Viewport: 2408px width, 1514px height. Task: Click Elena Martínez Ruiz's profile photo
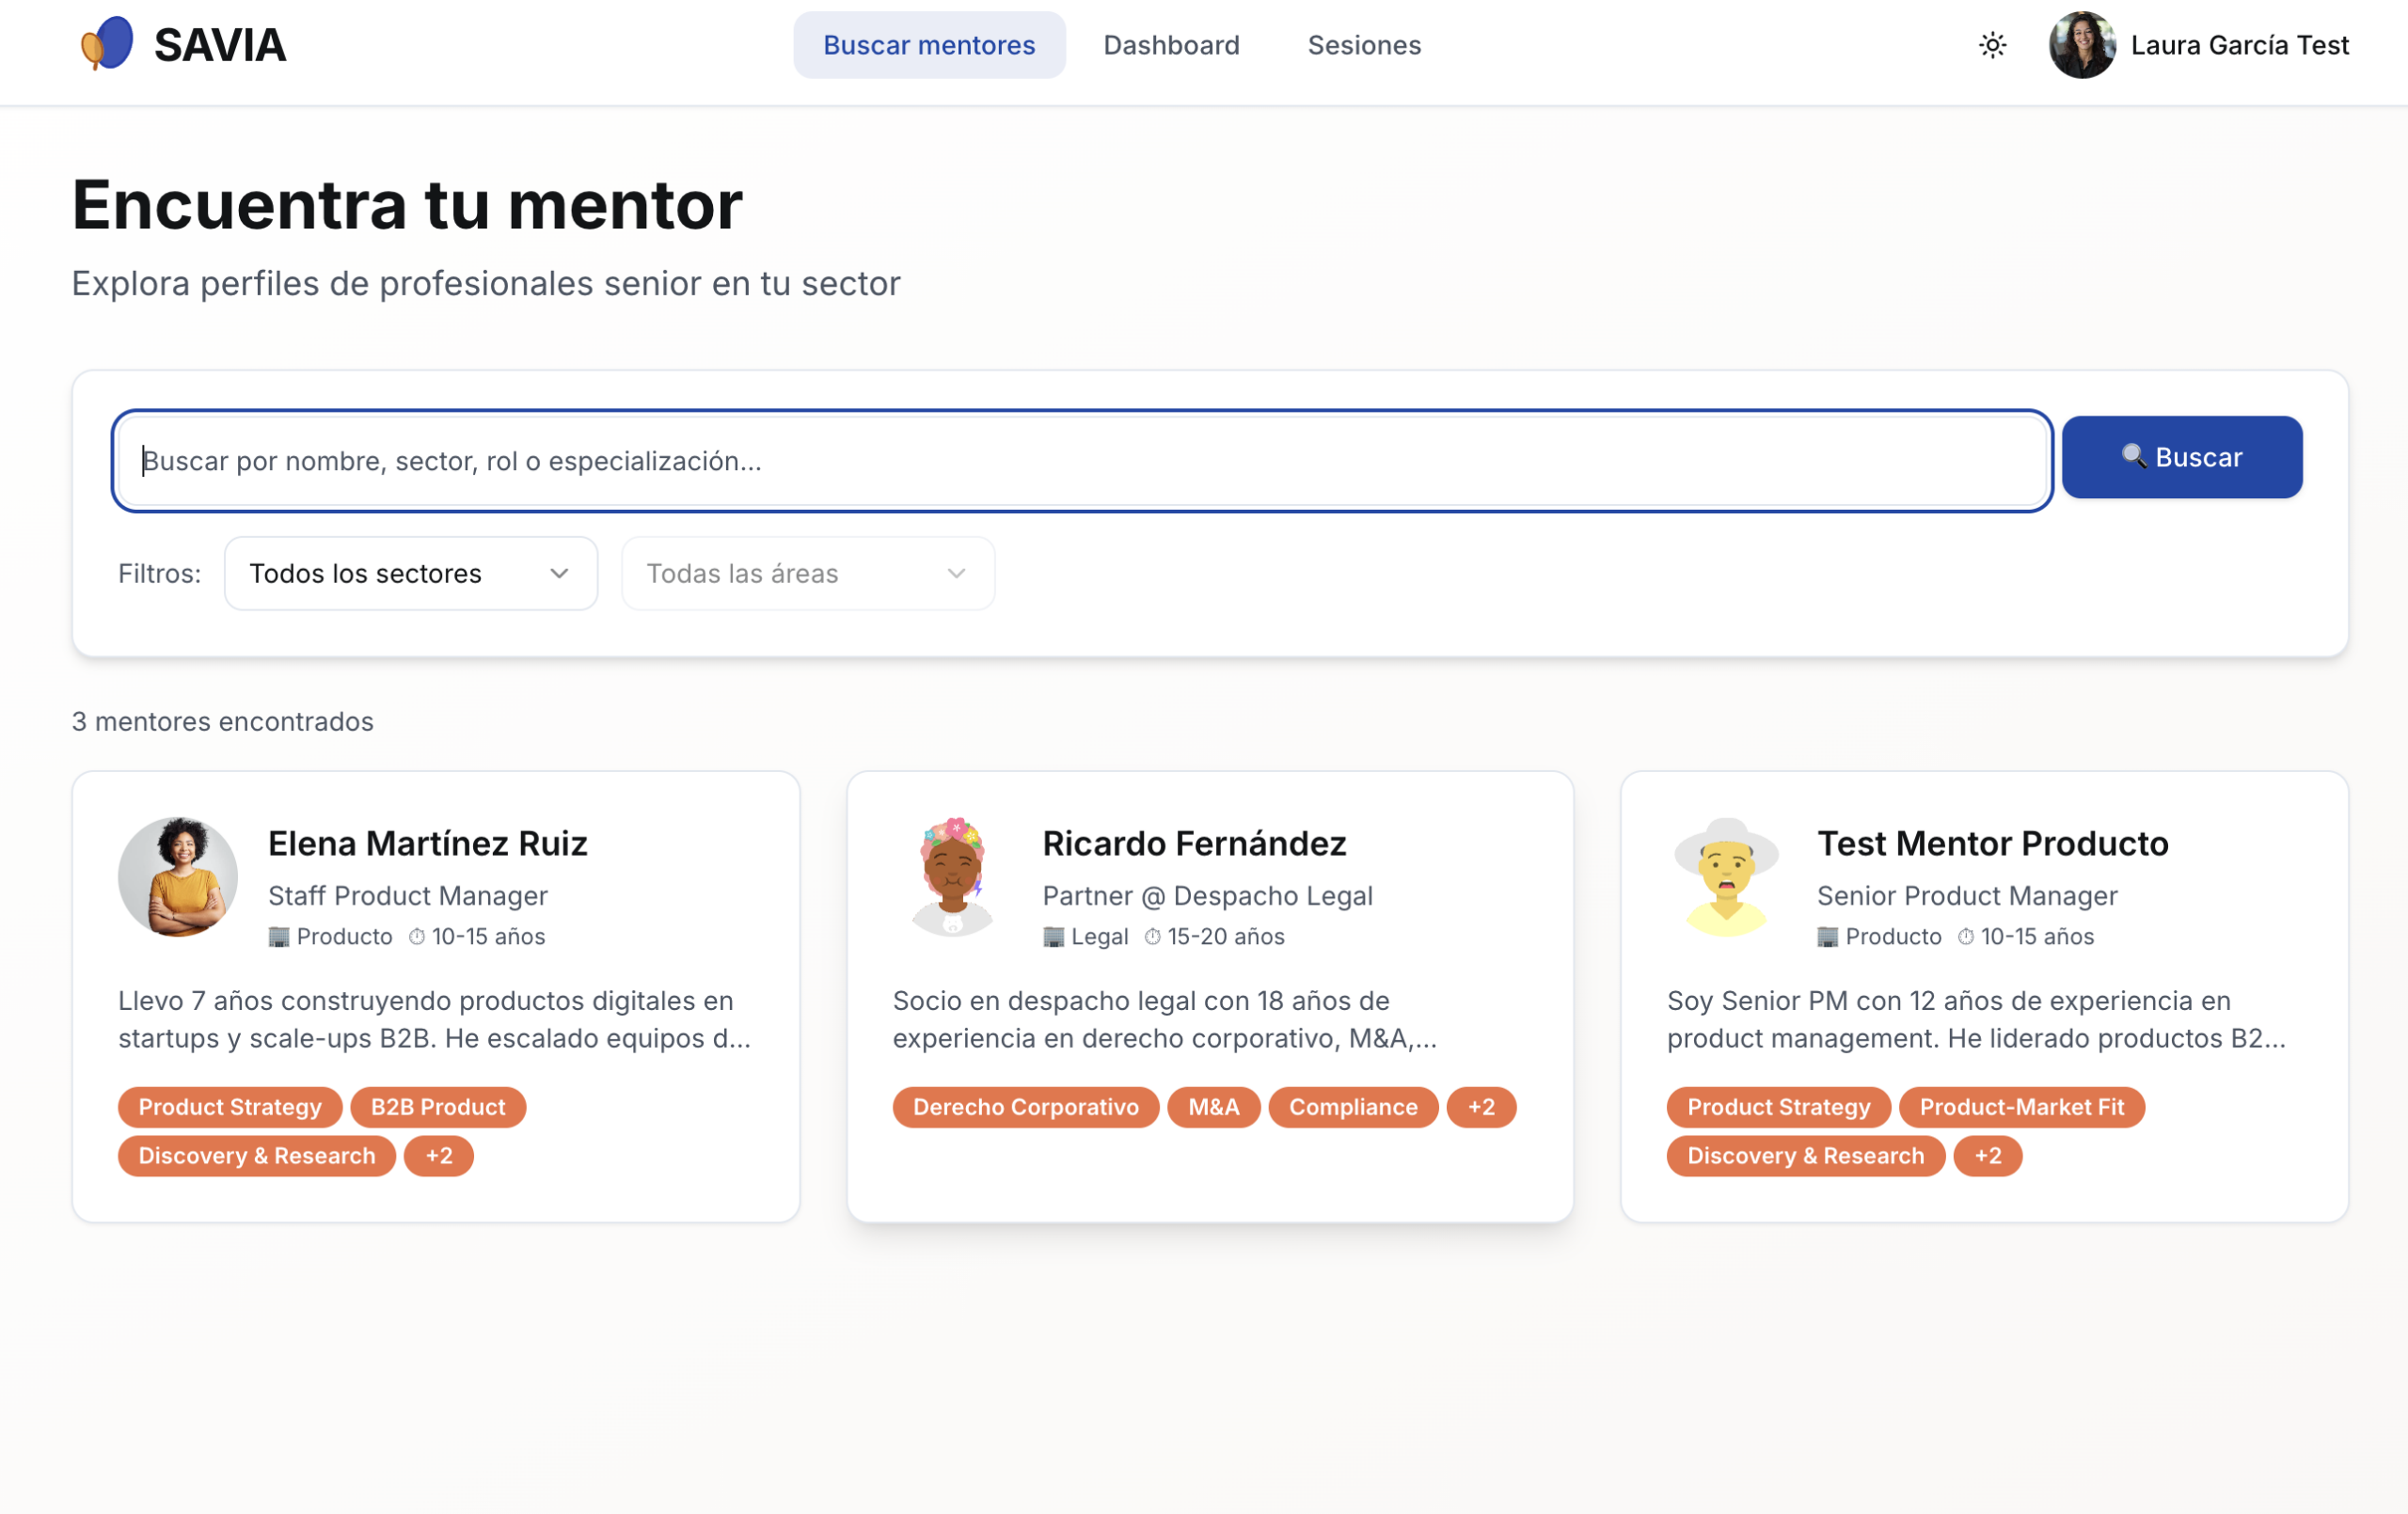pyautogui.click(x=178, y=876)
